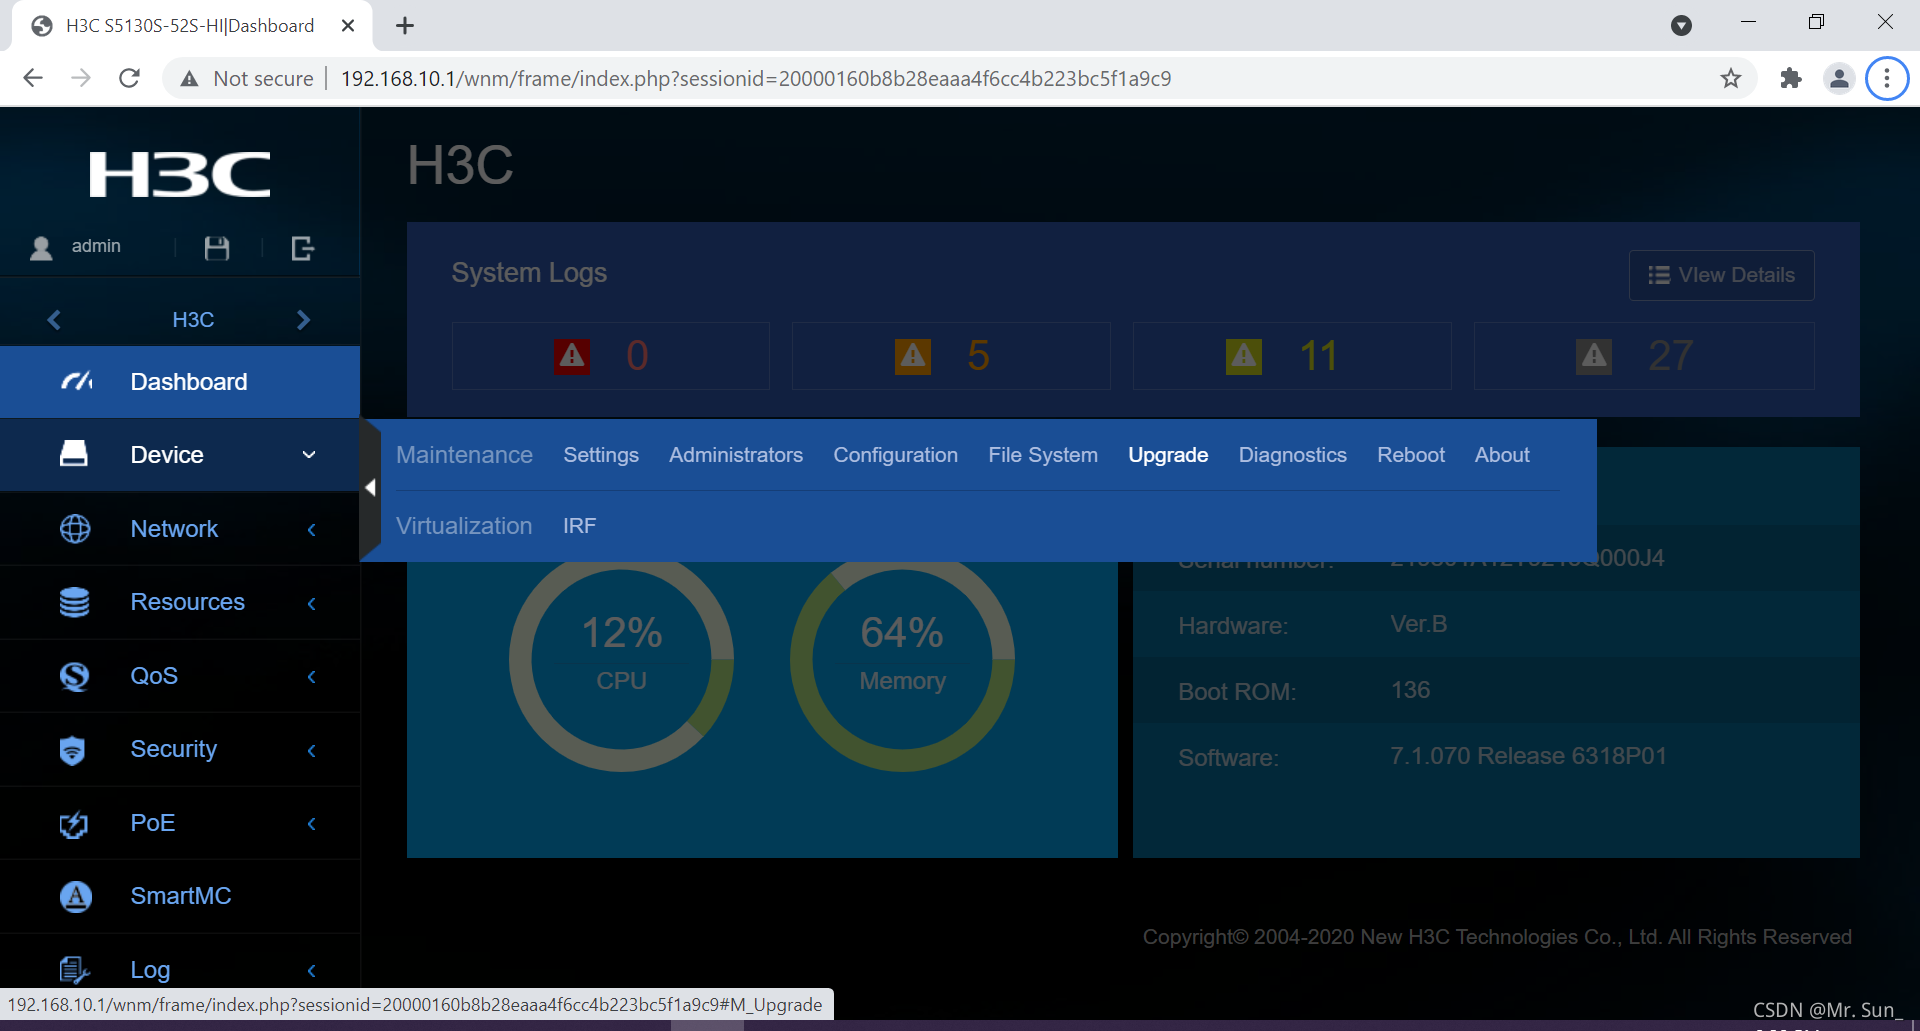The width and height of the screenshot is (1920, 1031).
Task: Expand the Security submenu chevron
Action: 311,750
